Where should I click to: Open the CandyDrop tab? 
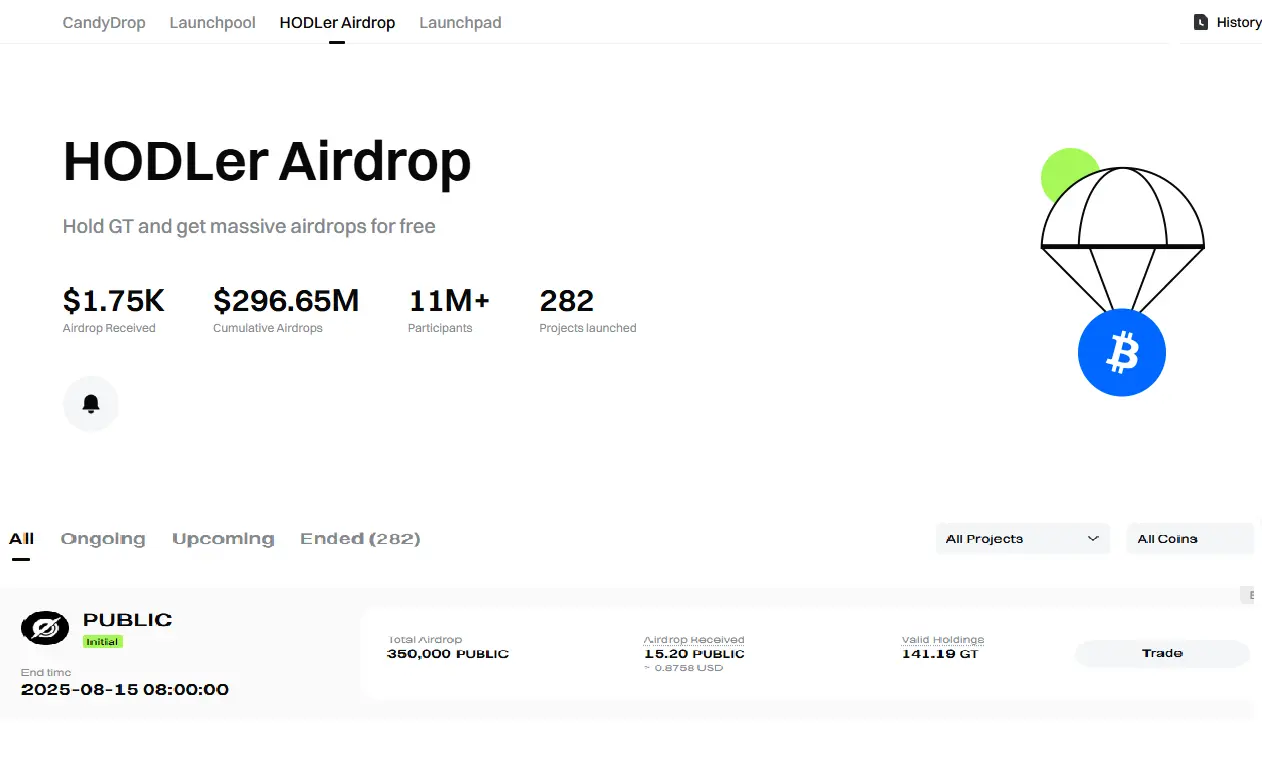point(104,22)
